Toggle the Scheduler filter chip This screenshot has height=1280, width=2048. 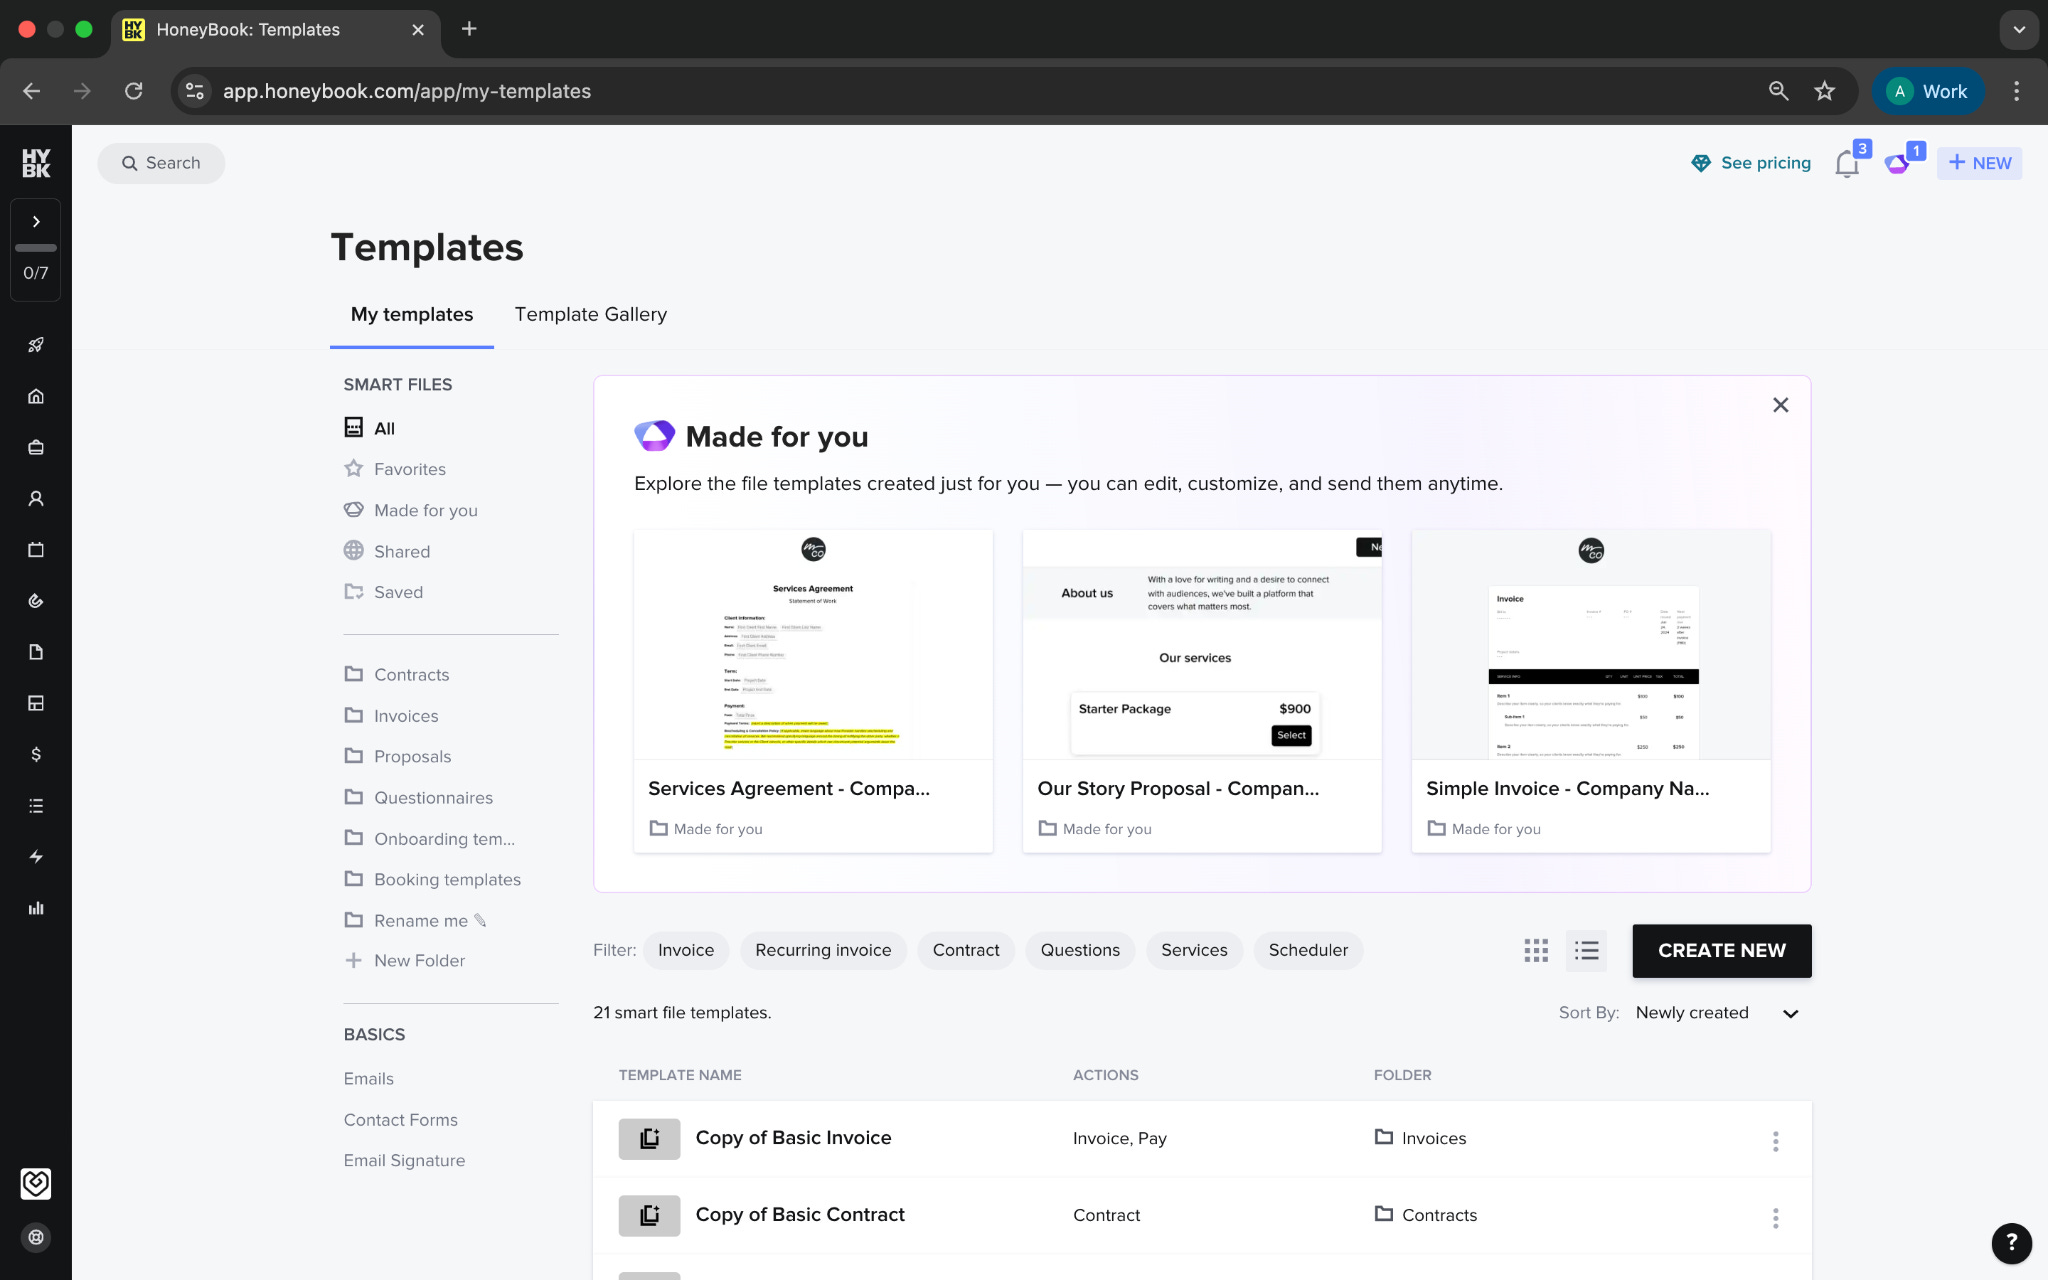pos(1307,950)
